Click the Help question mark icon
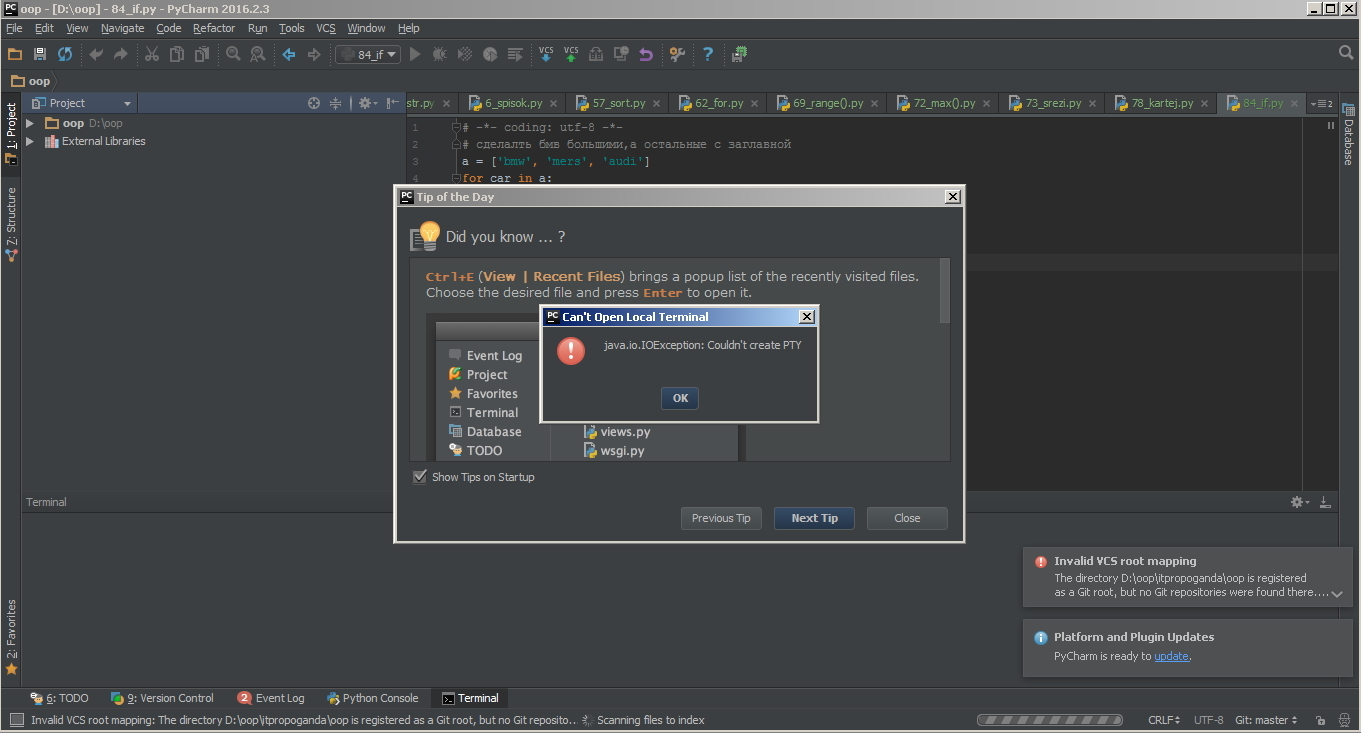The height and width of the screenshot is (733, 1361). pyautogui.click(x=708, y=54)
